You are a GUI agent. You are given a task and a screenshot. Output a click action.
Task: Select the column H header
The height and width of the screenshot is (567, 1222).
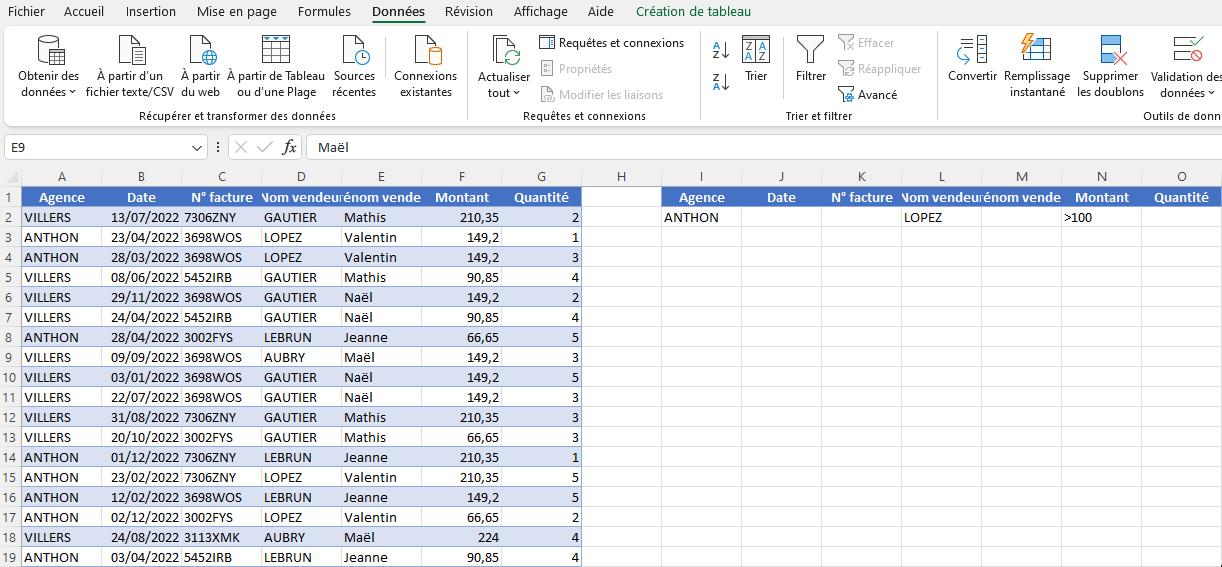tap(621, 177)
